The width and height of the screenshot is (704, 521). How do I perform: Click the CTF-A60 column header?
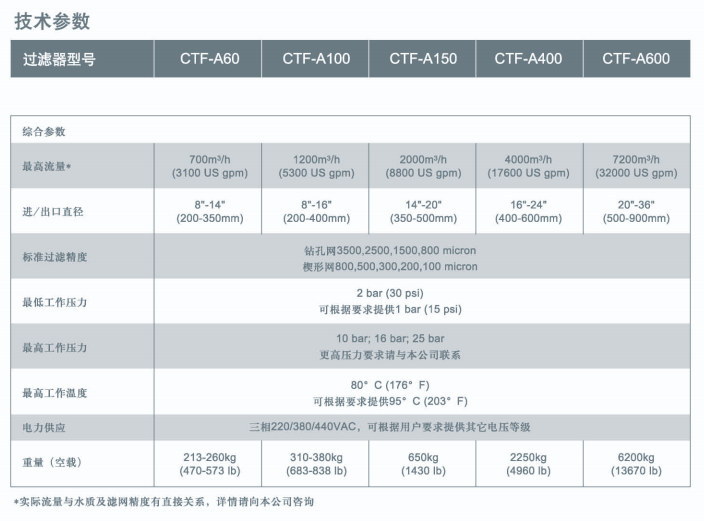tap(207, 59)
